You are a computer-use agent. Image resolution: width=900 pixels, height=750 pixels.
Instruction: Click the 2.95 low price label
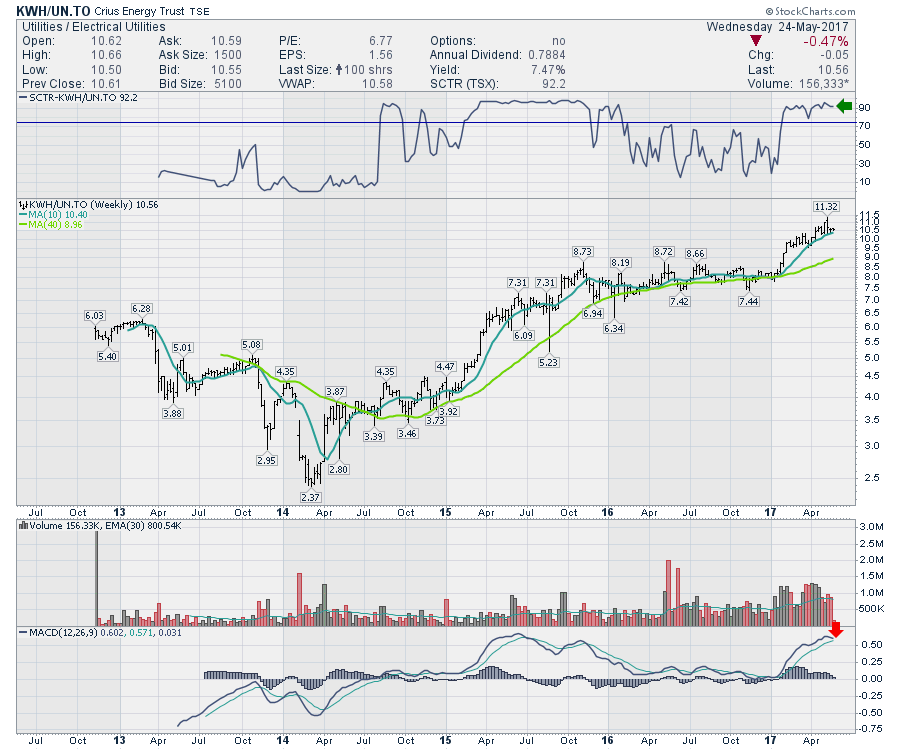267,460
